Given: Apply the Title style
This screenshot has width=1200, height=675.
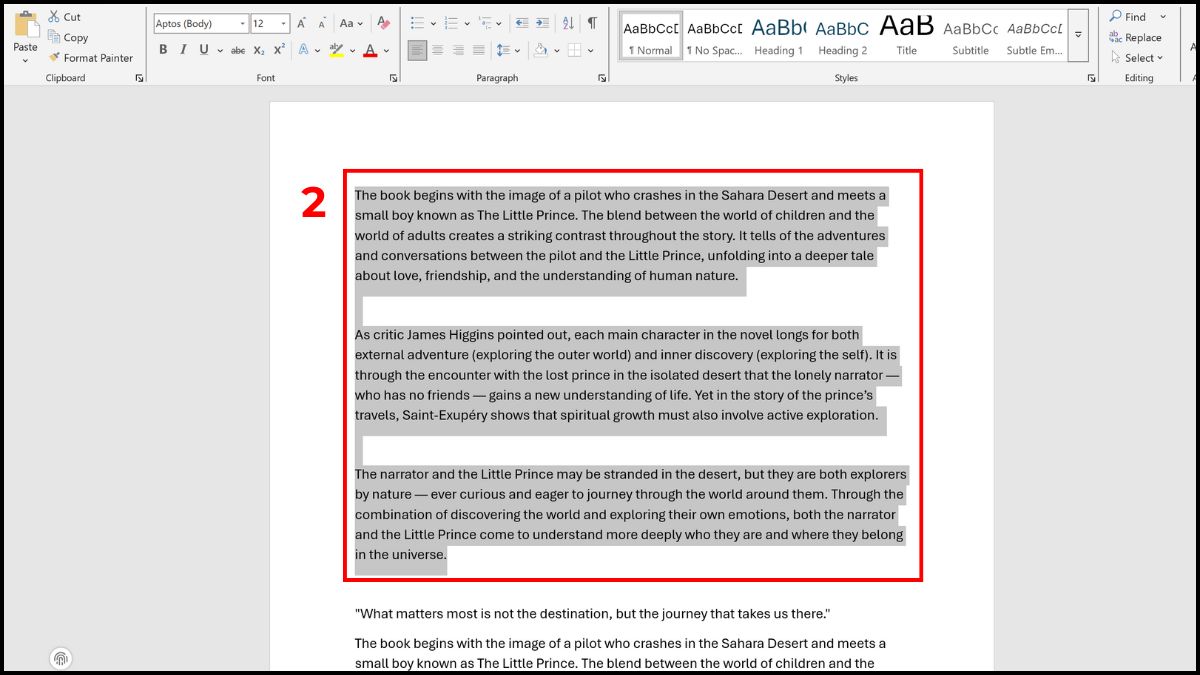Looking at the screenshot, I should 906,37.
